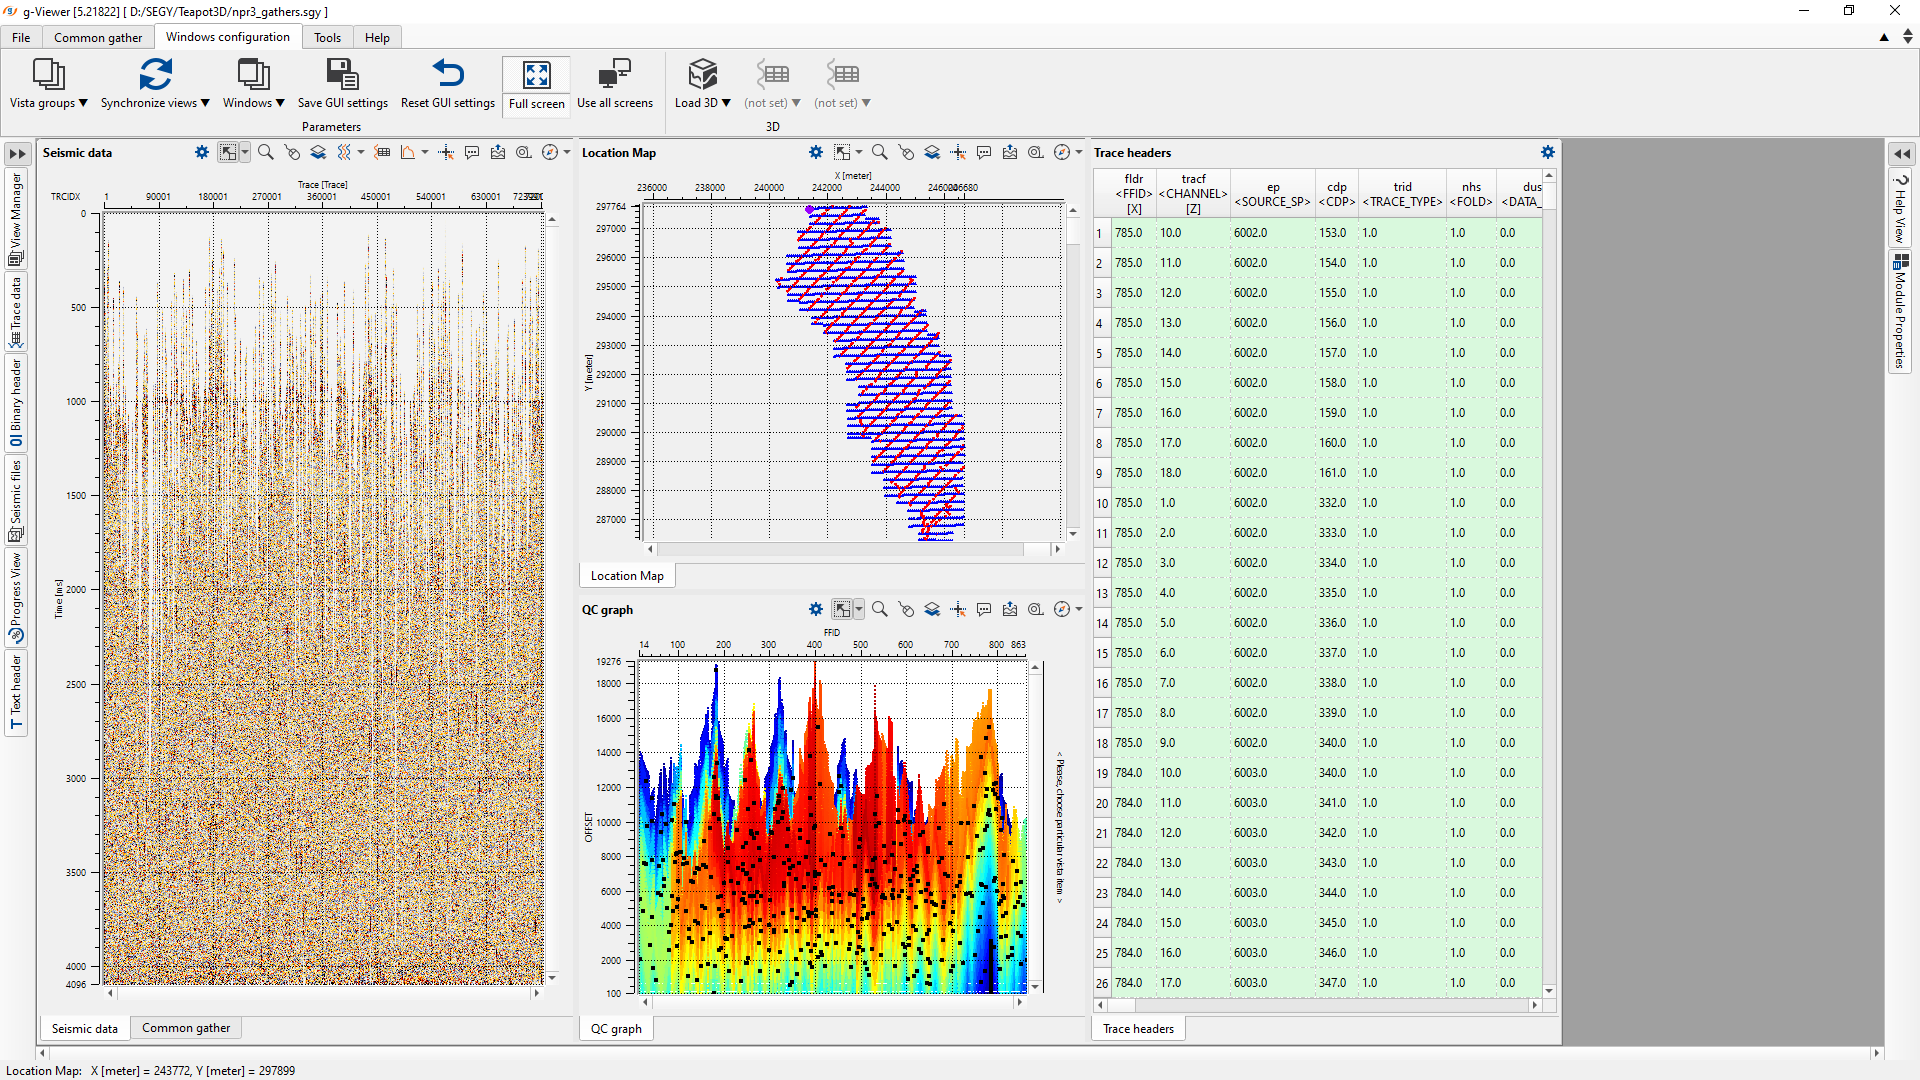The width and height of the screenshot is (1920, 1080).
Task: Click Use all screens icon
Action: click(x=614, y=75)
